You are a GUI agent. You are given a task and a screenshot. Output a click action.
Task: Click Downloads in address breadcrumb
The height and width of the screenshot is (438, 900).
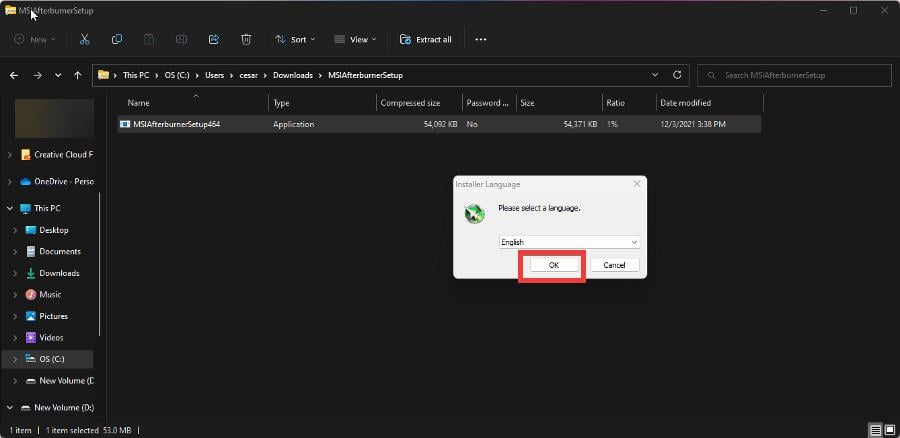point(293,75)
